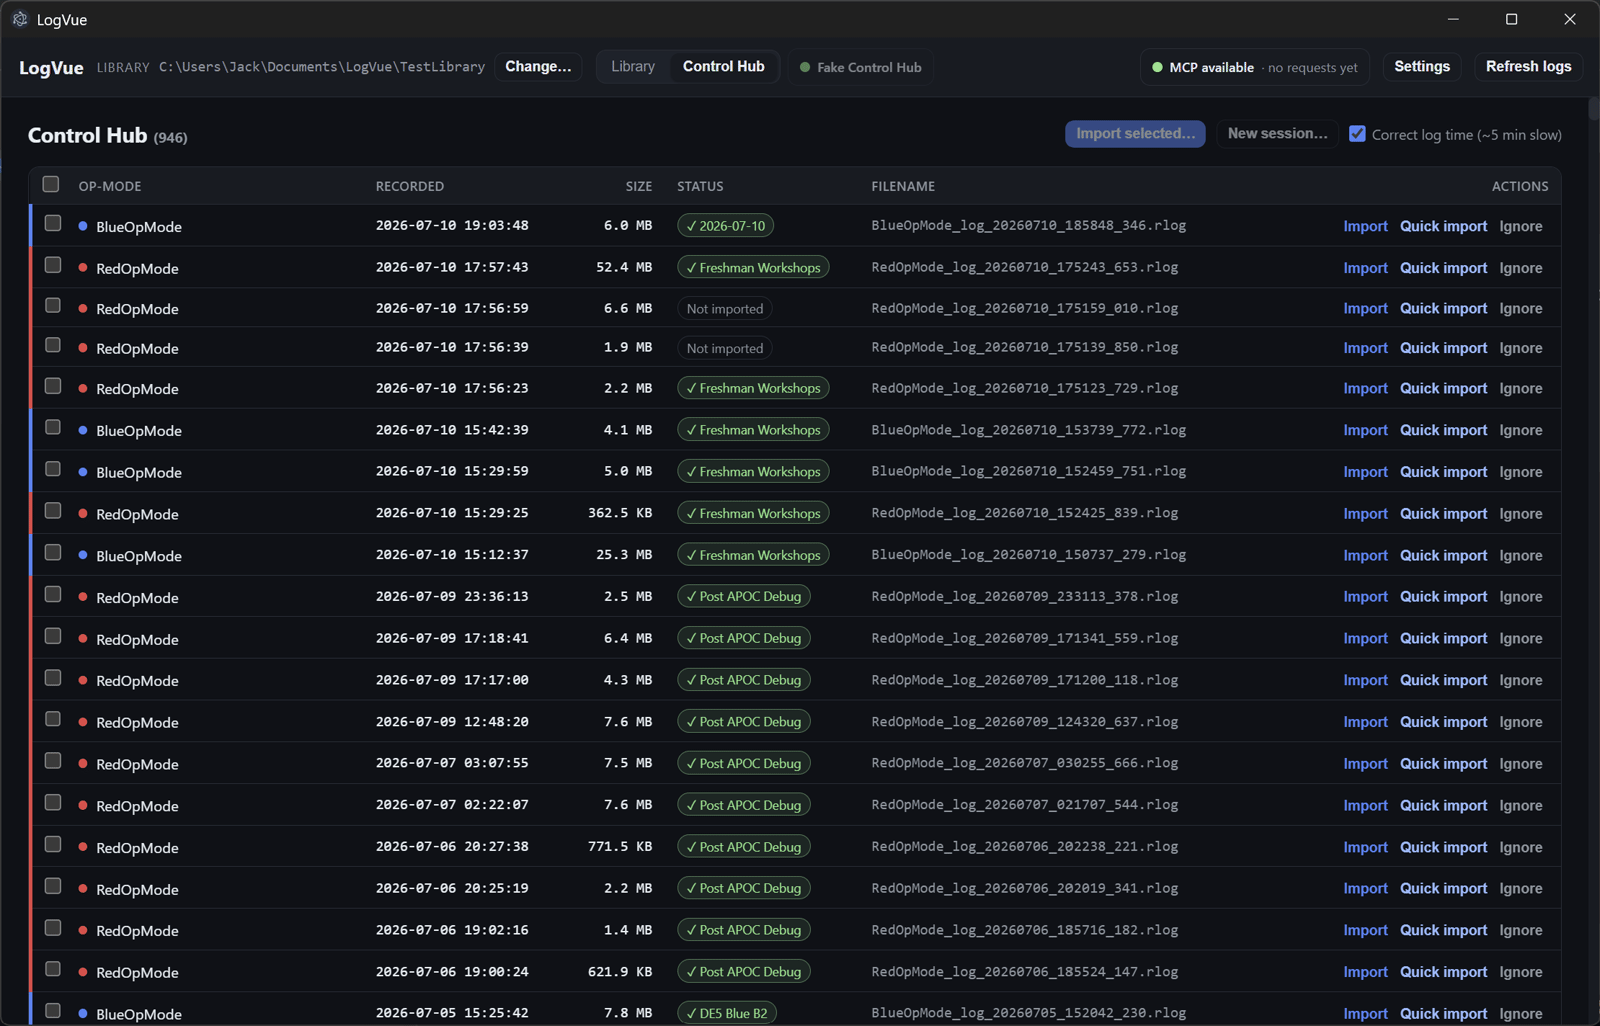The image size is (1600, 1026).
Task: Quick import the 771.5 KB RedOpMode log
Action: click(1443, 847)
